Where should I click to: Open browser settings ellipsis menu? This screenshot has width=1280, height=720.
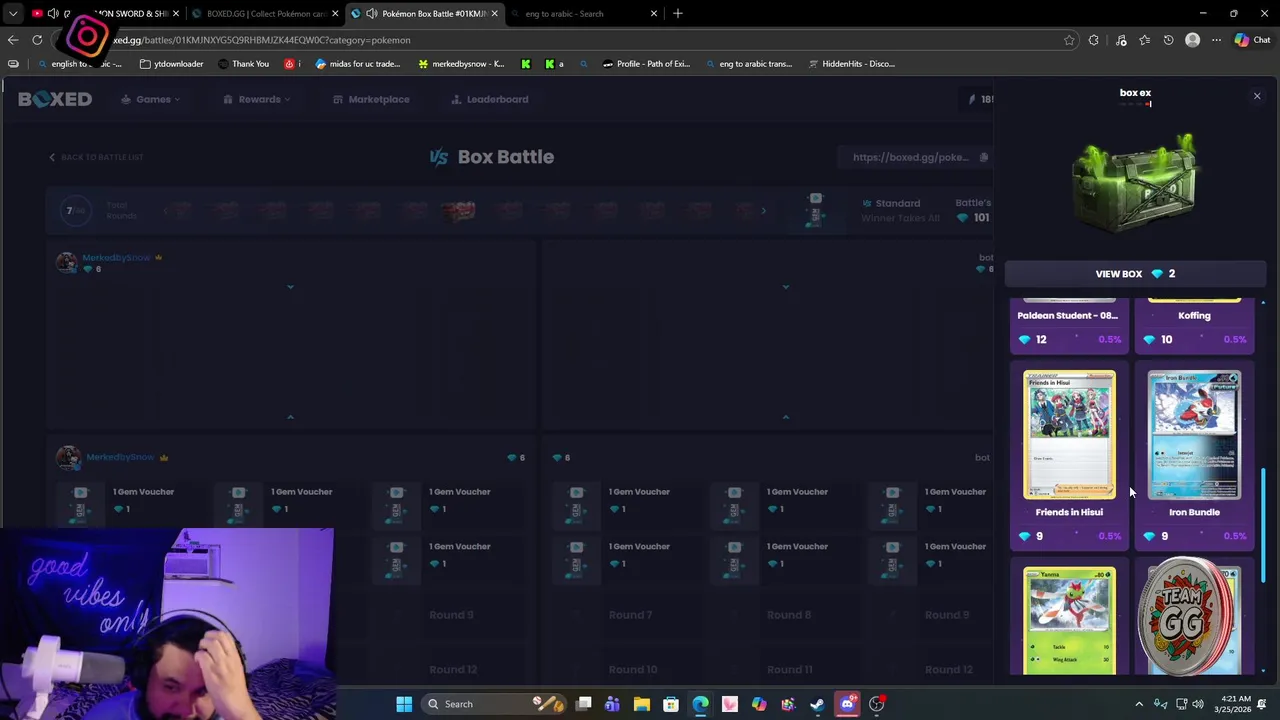[1216, 40]
